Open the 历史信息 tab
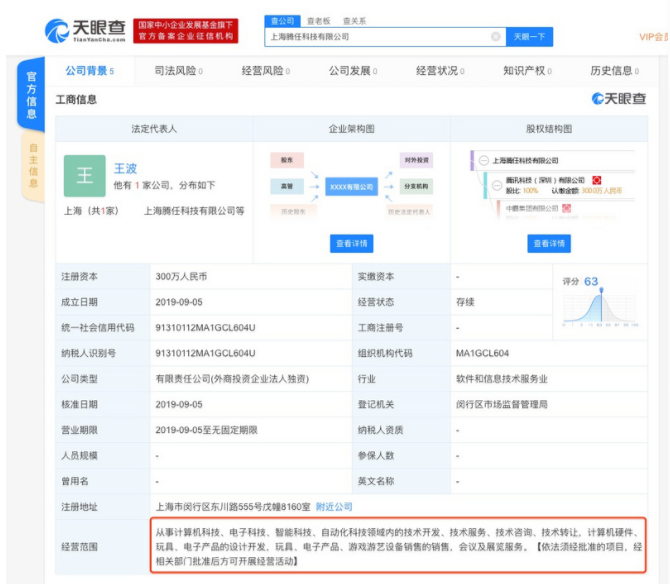This screenshot has width=670, height=584. (614, 71)
